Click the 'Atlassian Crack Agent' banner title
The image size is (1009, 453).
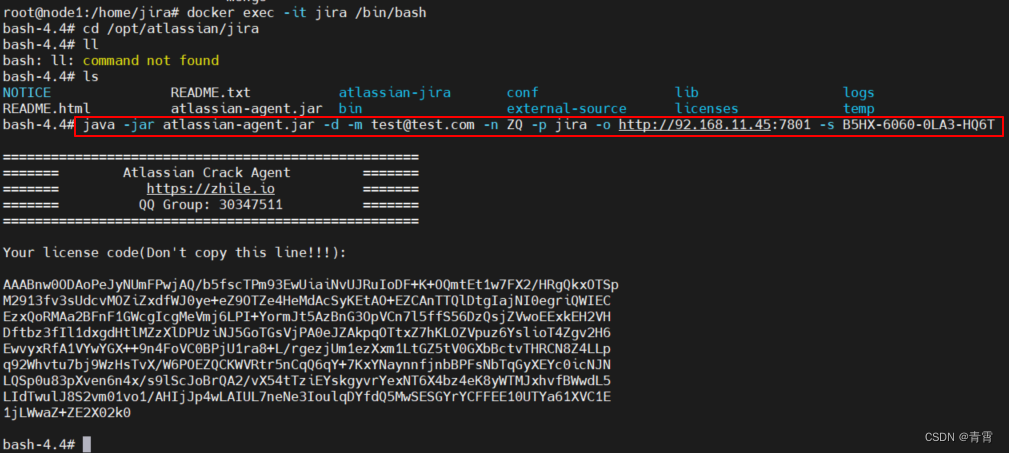207,172
